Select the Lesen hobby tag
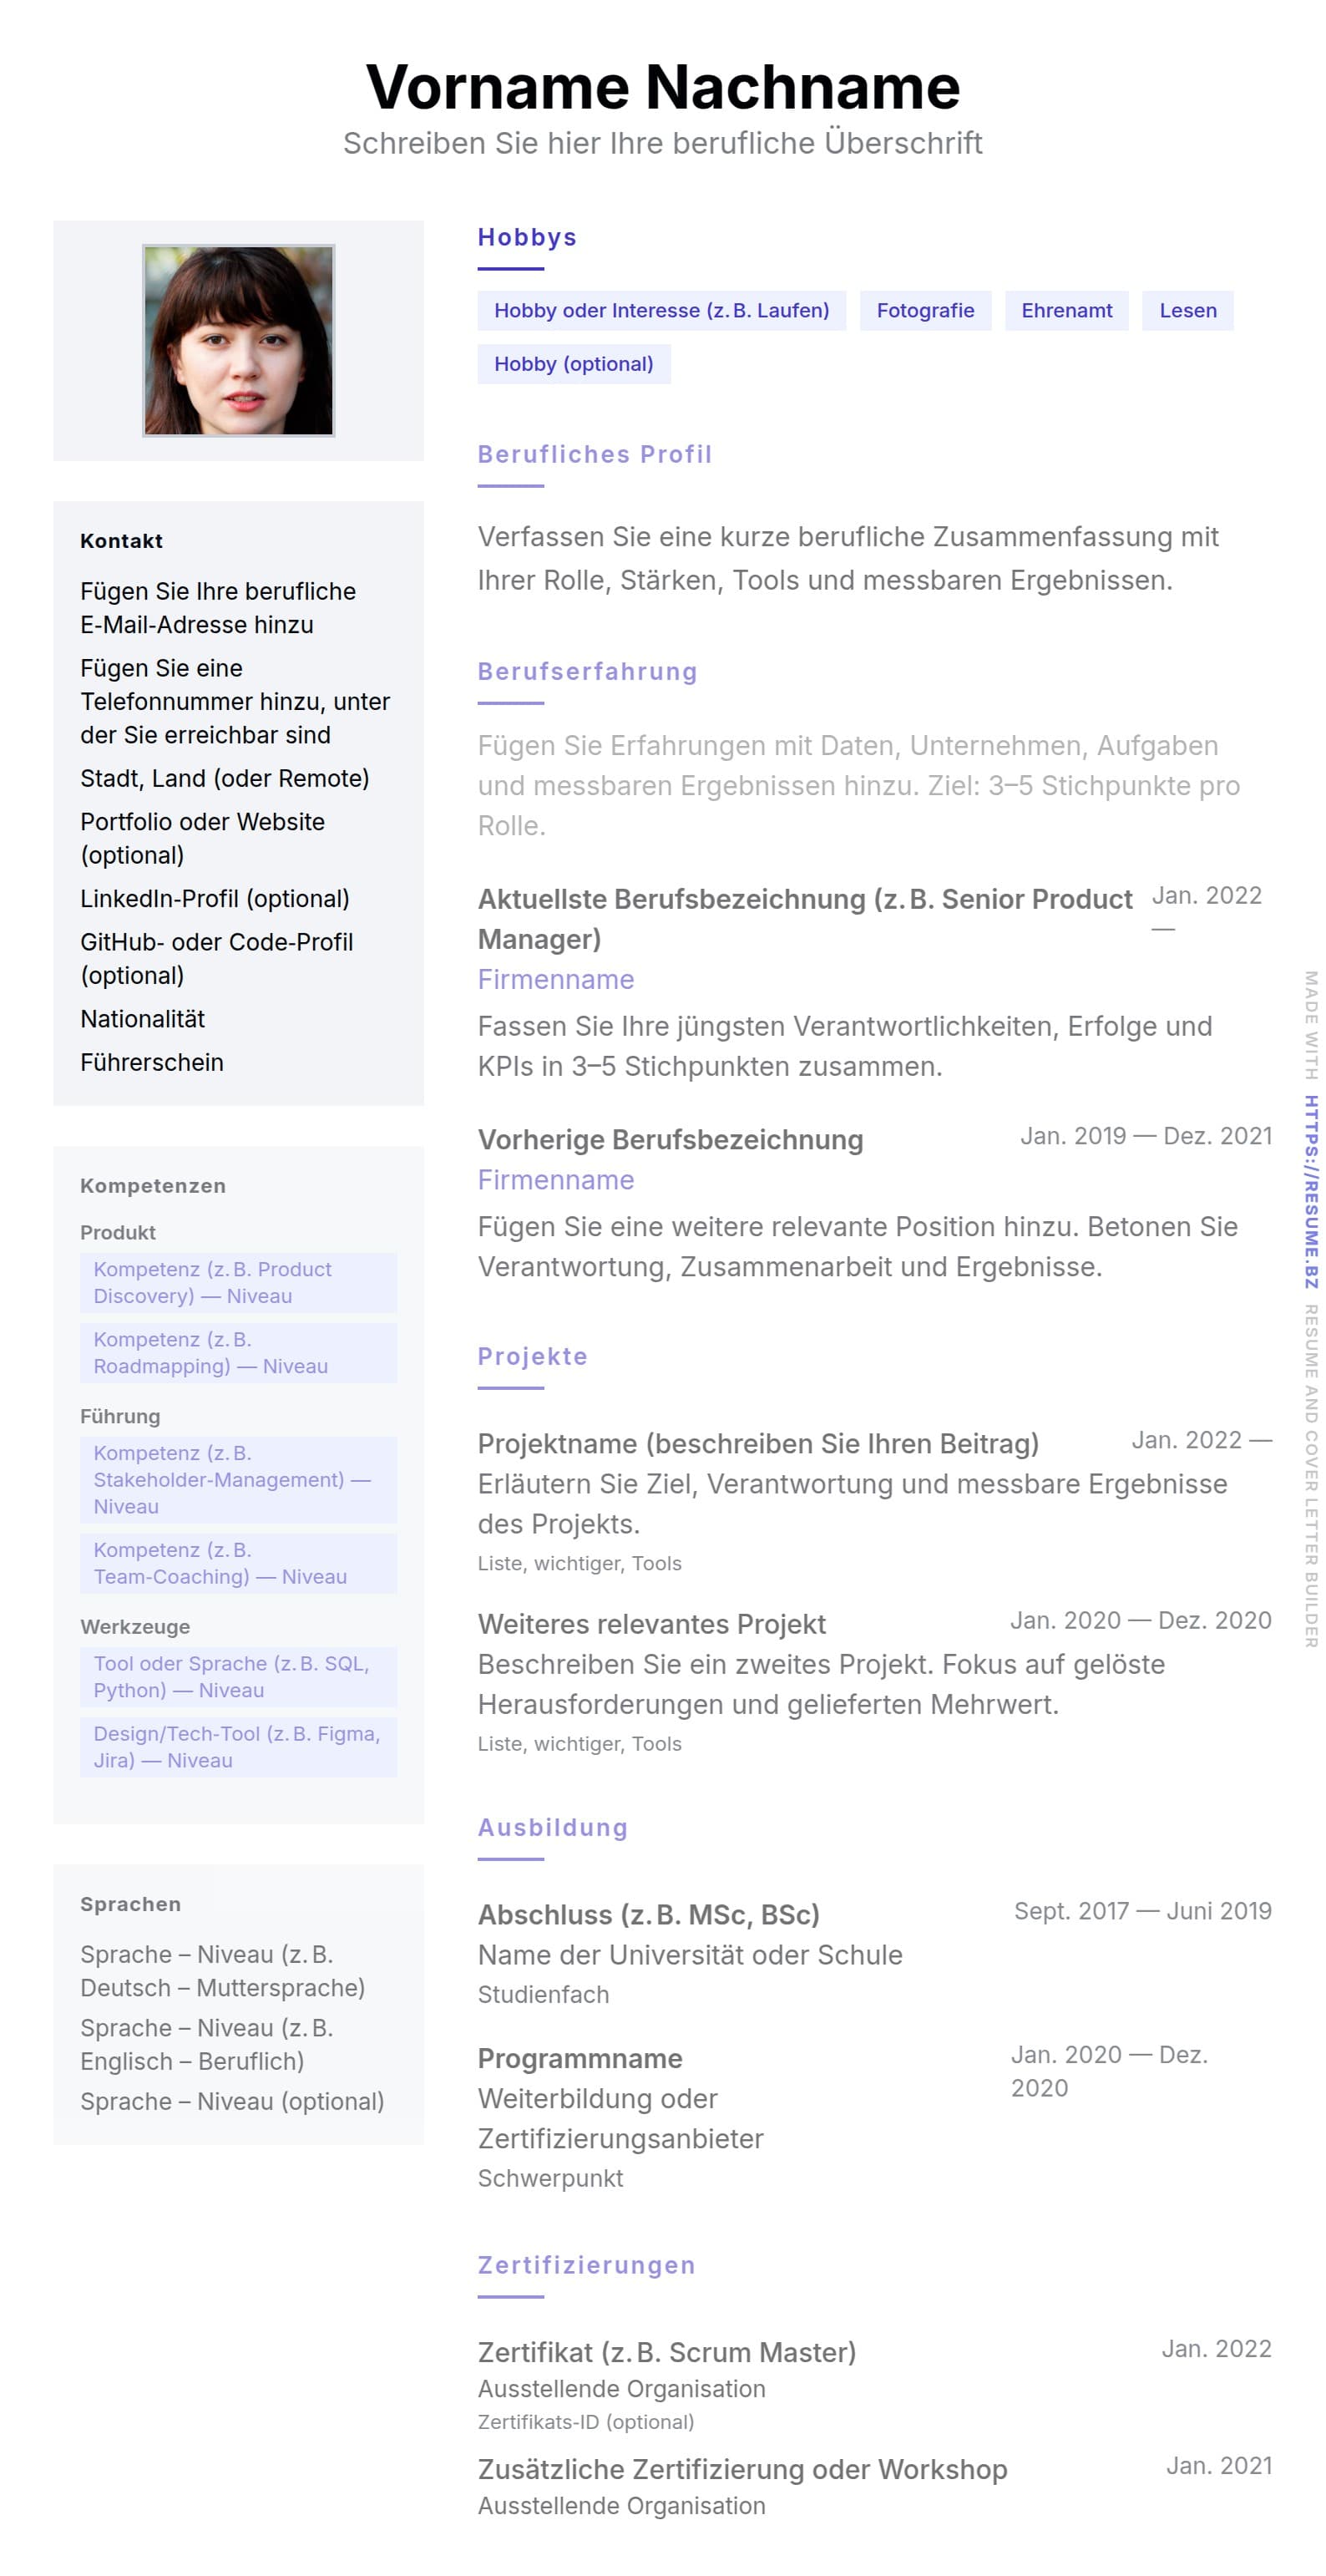The image size is (1326, 2576). click(x=1187, y=310)
